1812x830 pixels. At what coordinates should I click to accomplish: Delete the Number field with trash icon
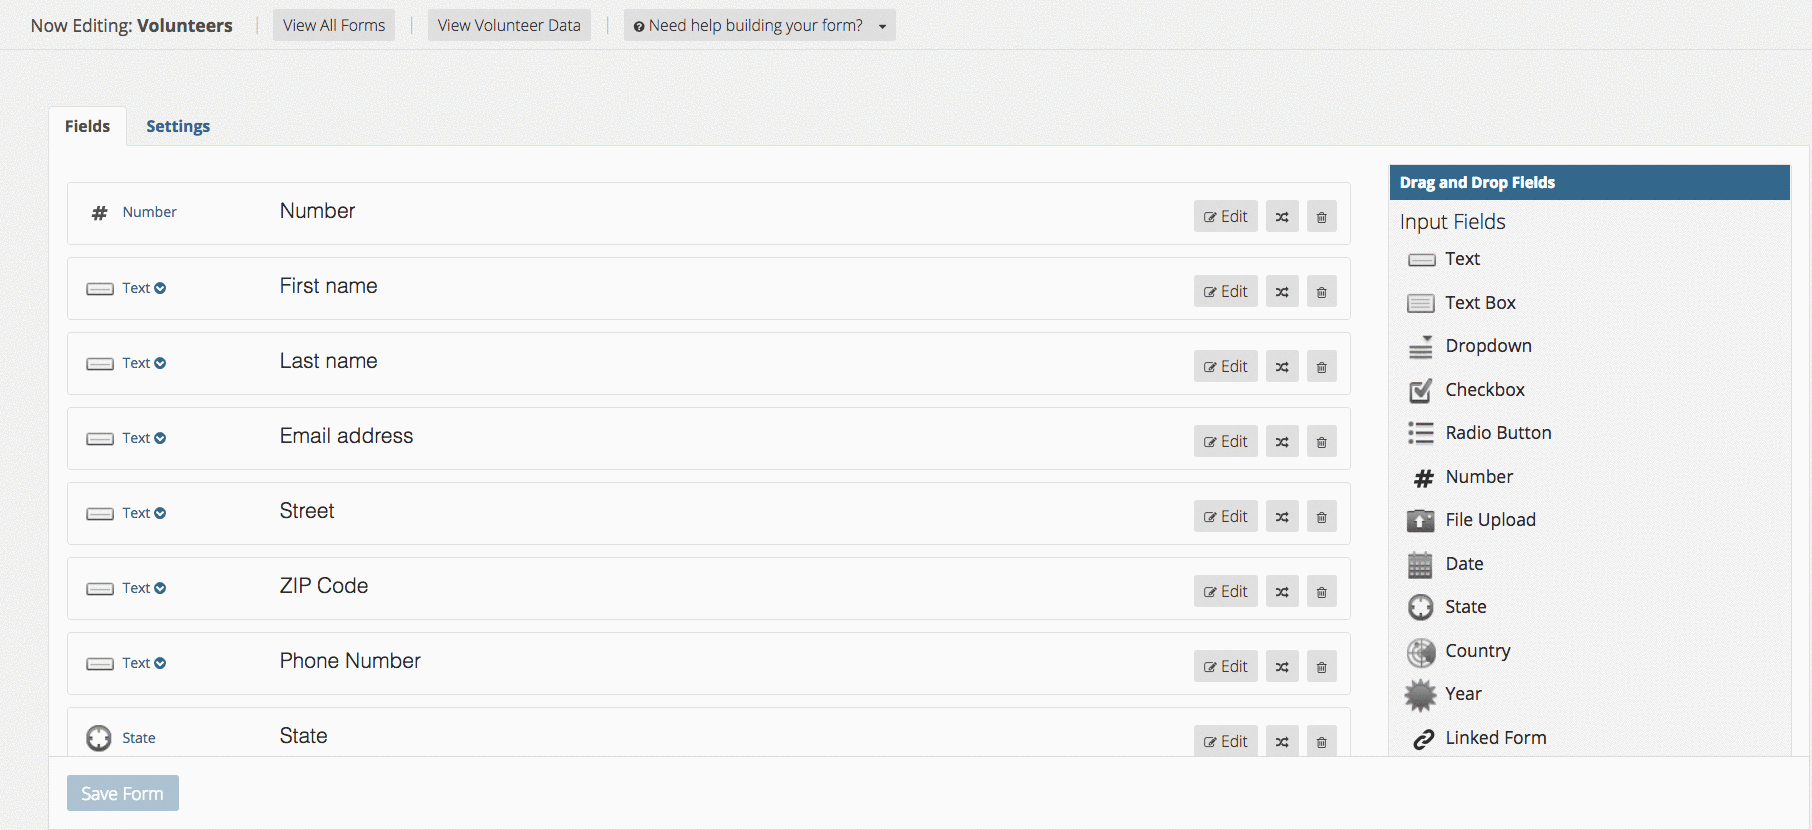pyautogui.click(x=1321, y=217)
